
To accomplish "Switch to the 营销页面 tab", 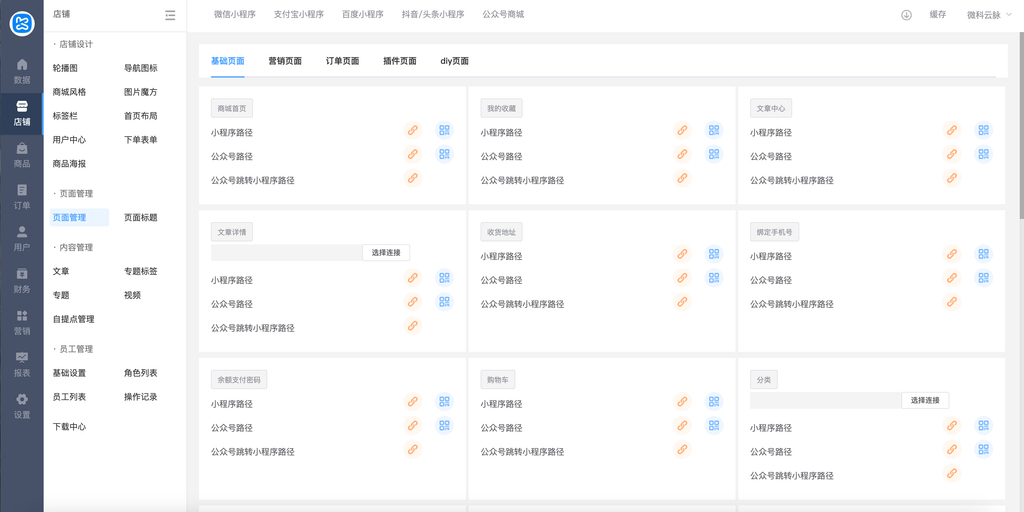I will (x=285, y=61).
